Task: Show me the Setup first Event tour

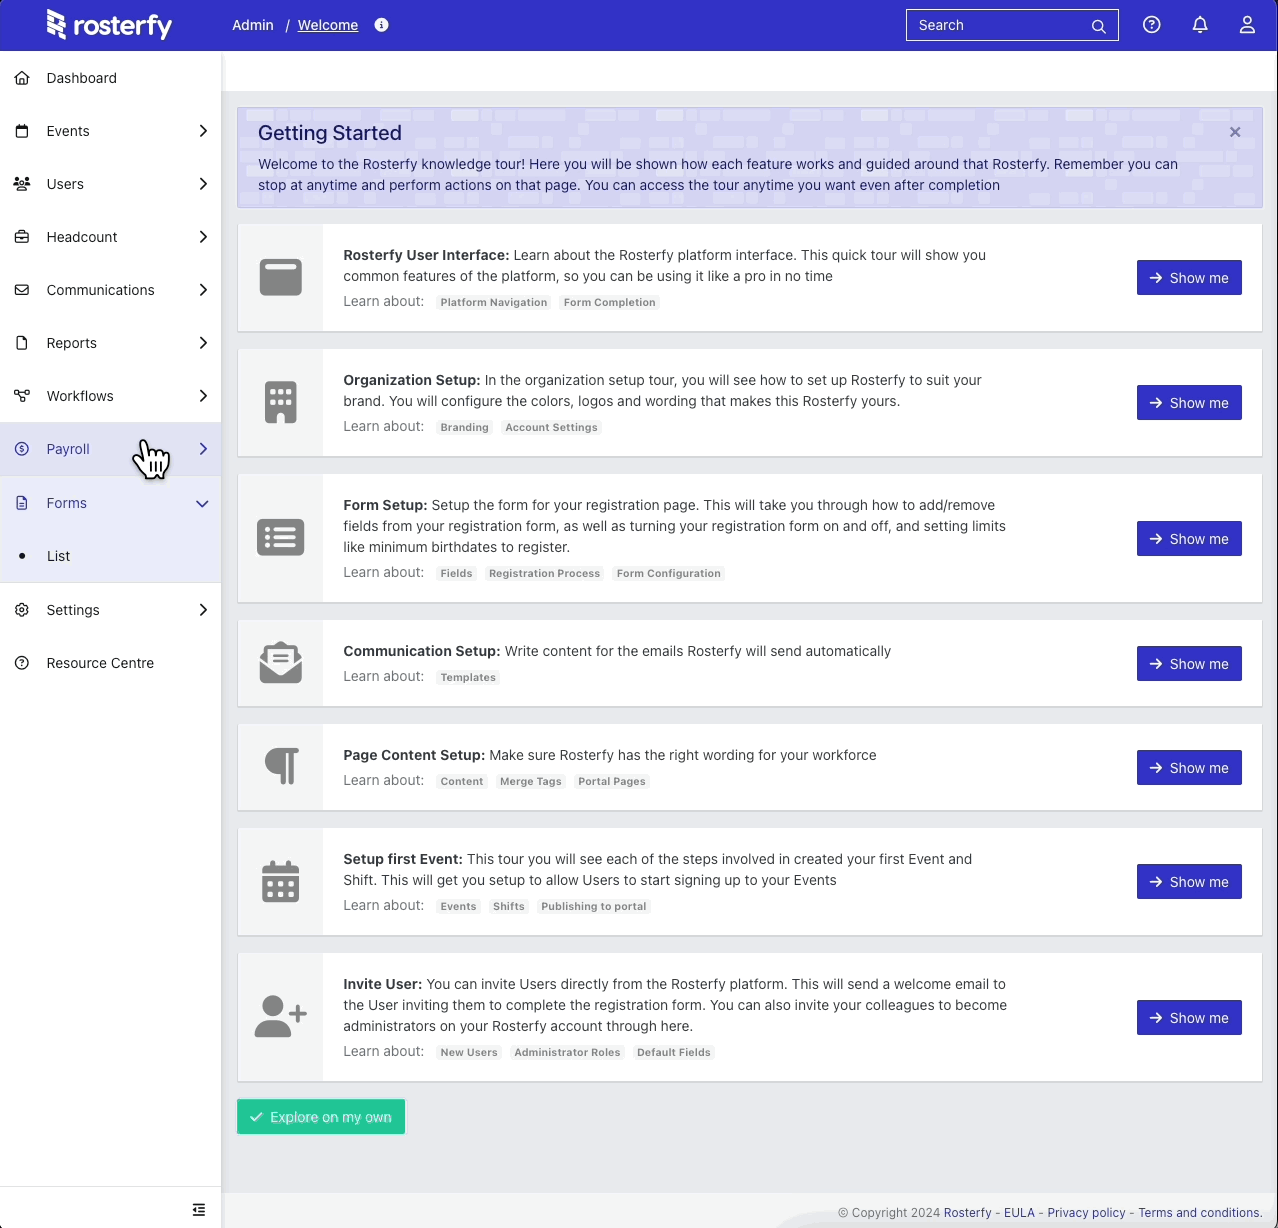Action: pos(1189,882)
